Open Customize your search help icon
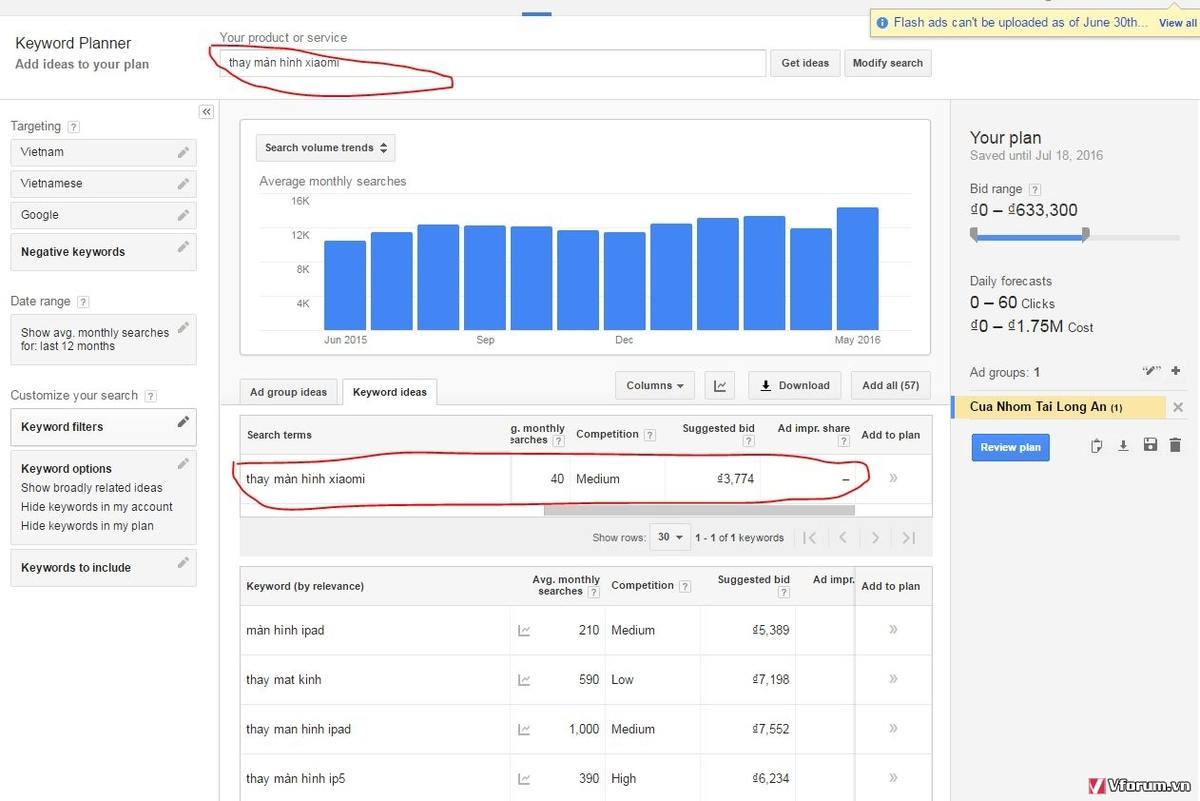Viewport: 1200px width, 801px height. click(x=150, y=396)
